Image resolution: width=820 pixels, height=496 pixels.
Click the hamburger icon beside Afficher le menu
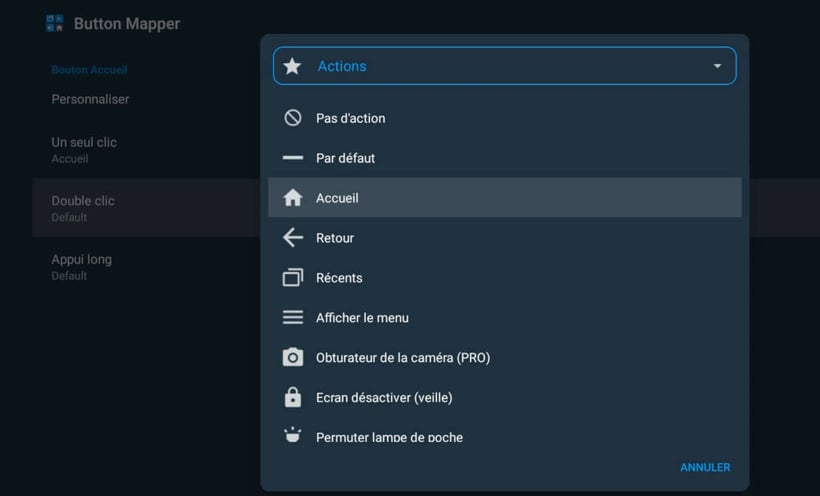pyautogui.click(x=293, y=317)
